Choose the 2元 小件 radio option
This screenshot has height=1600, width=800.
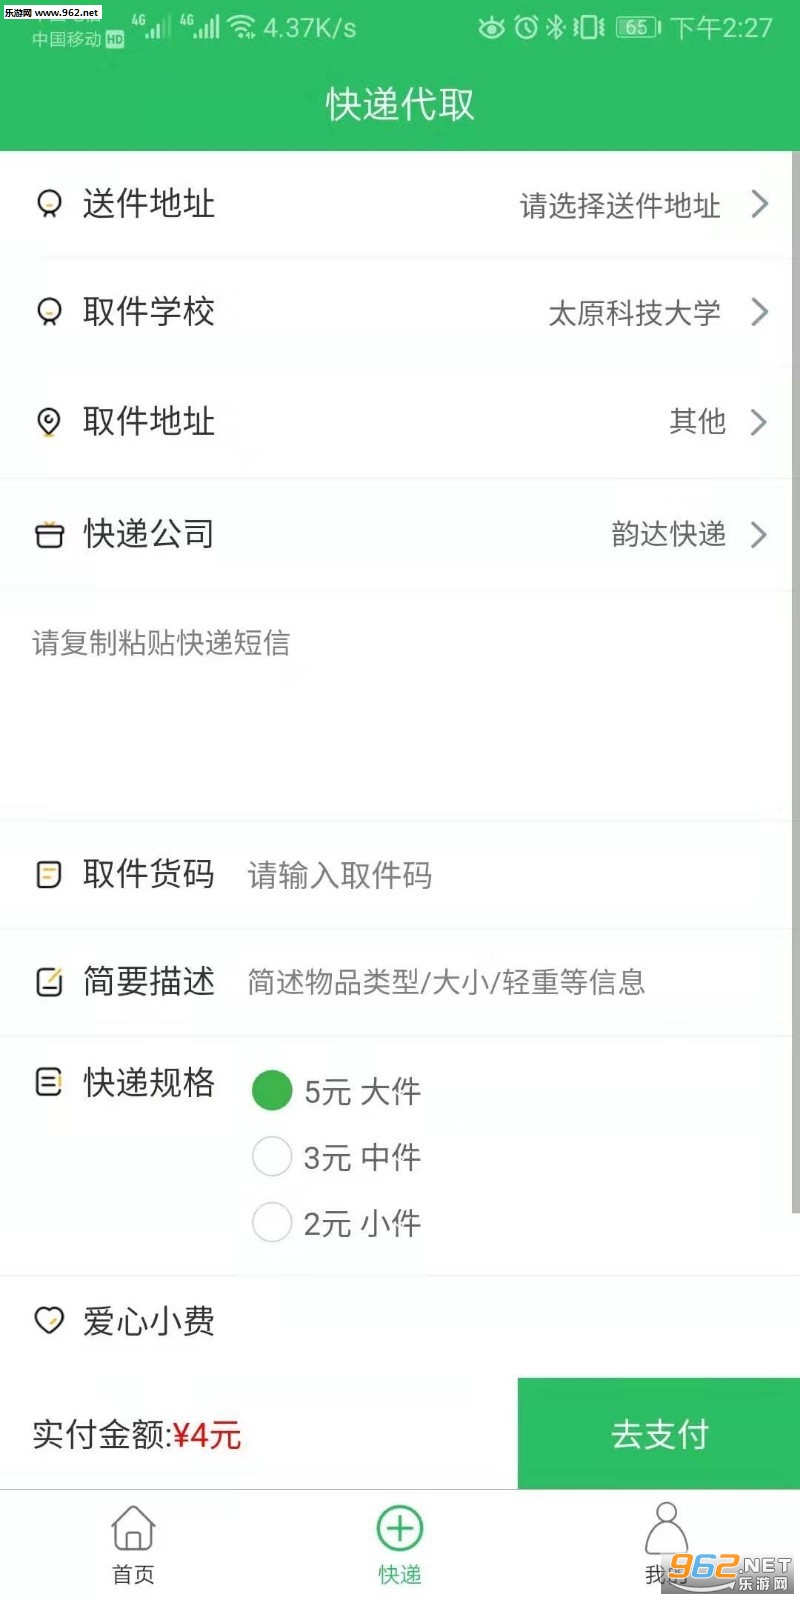[272, 1222]
